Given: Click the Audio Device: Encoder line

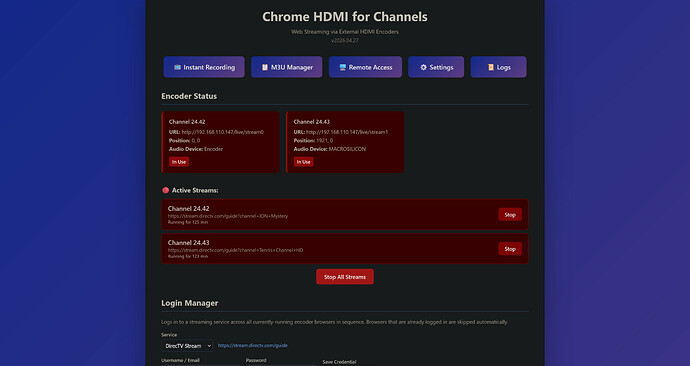Looking at the screenshot, I should pos(196,149).
